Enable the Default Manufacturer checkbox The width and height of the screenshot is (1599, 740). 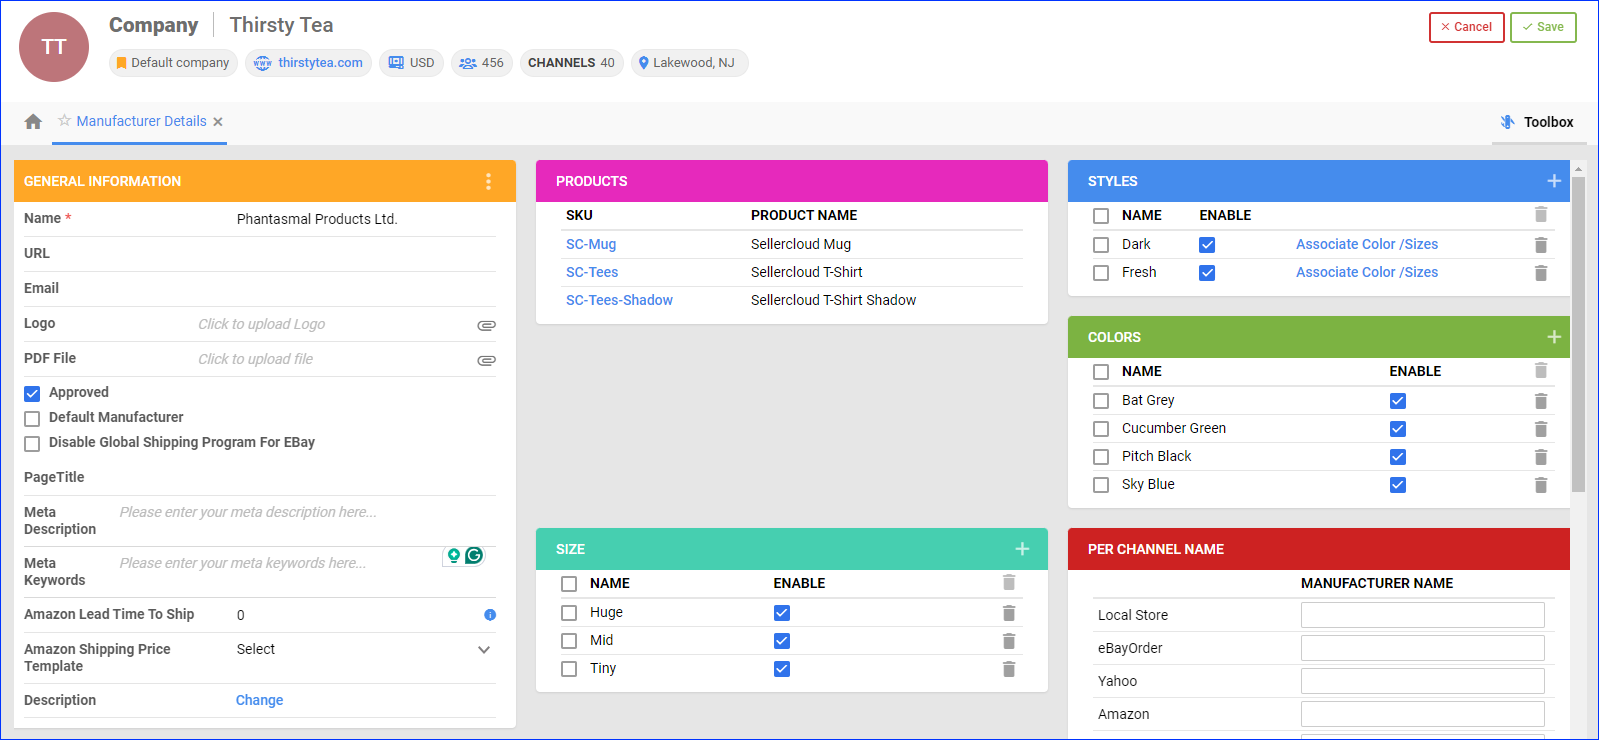click(x=32, y=418)
